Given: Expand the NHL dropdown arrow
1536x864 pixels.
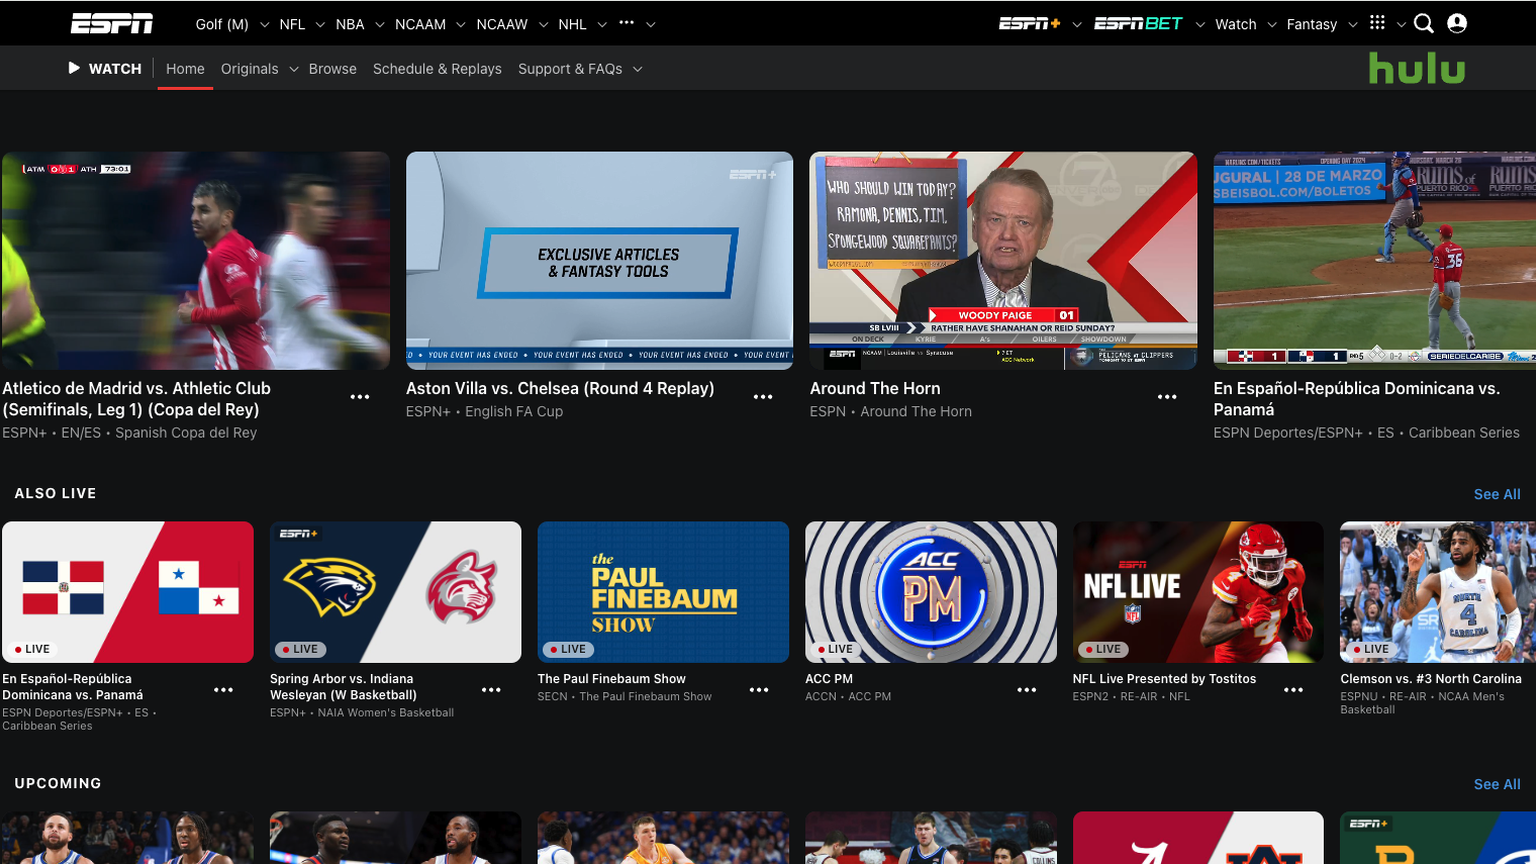Looking at the screenshot, I should tap(602, 25).
